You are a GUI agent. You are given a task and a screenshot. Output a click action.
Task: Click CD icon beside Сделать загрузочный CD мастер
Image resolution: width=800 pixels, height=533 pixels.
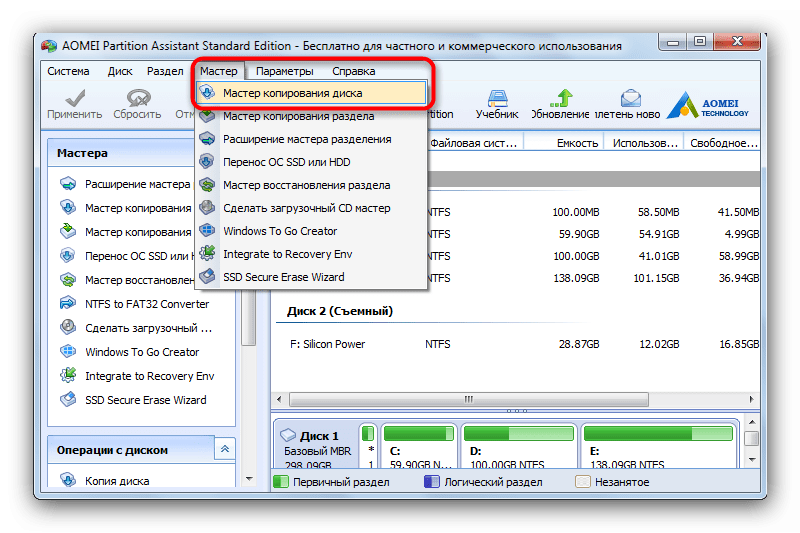coord(207,208)
